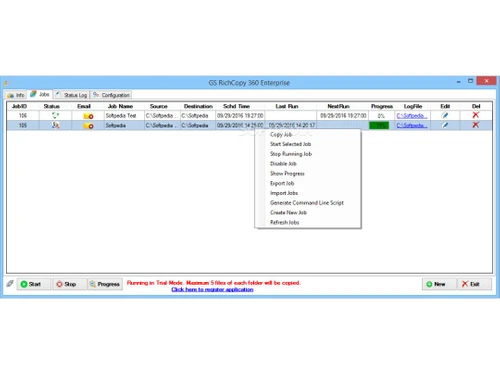
Task: Click the Stop button
Action: (69, 284)
